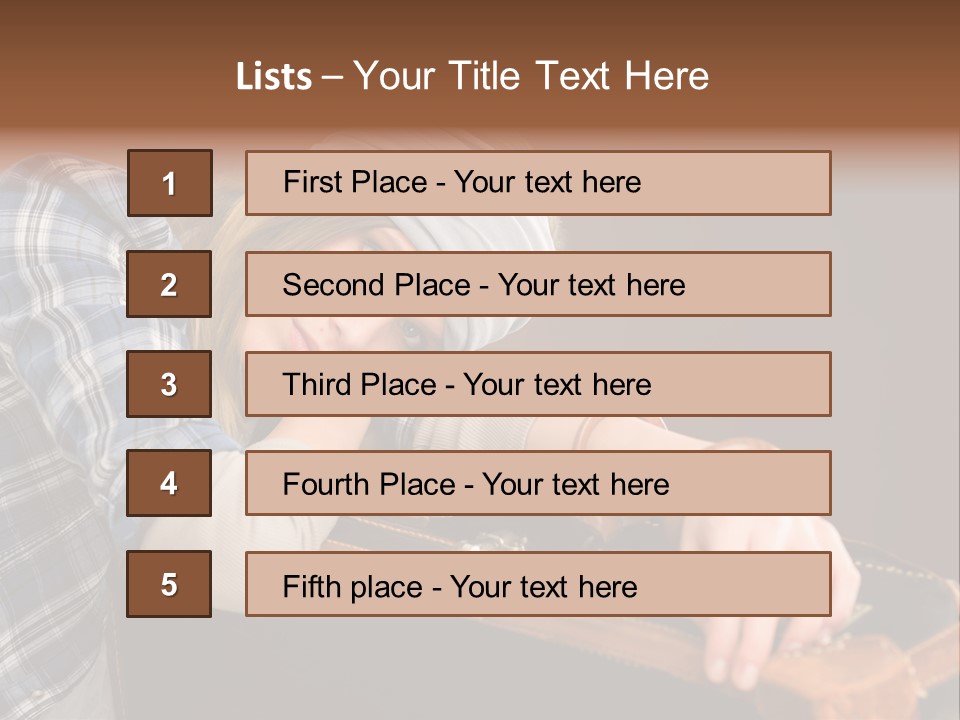Click the words First Place
The width and height of the screenshot is (960, 720).
(355, 182)
